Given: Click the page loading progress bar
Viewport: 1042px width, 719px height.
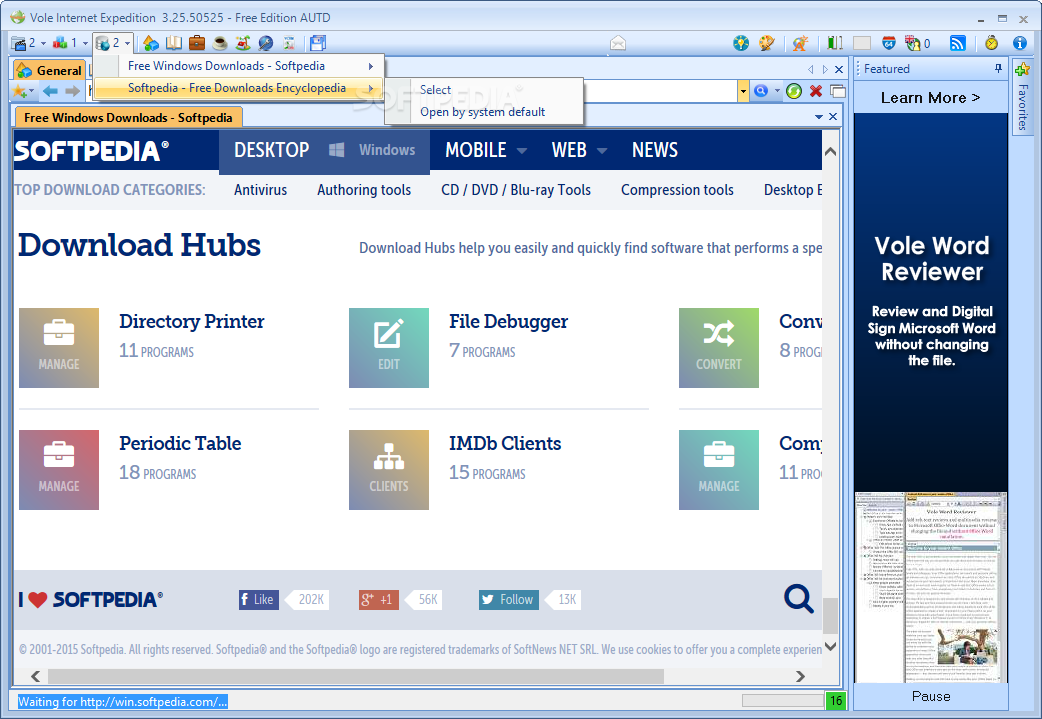Looking at the screenshot, I should (783, 700).
